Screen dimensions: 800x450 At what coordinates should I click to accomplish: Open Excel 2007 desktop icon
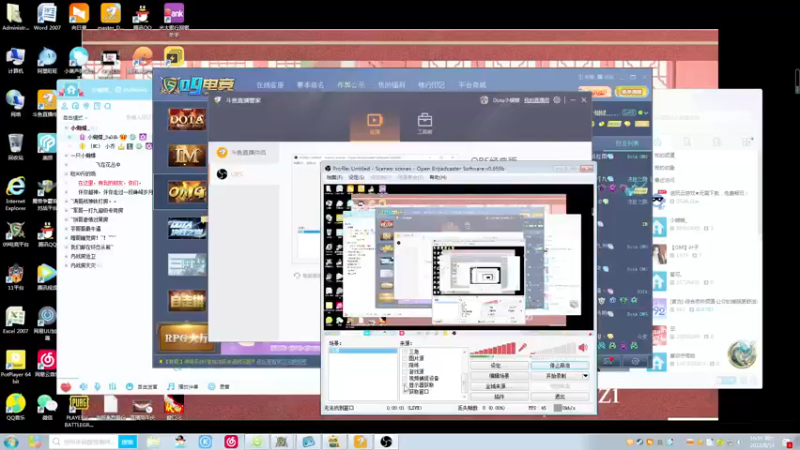(x=15, y=320)
